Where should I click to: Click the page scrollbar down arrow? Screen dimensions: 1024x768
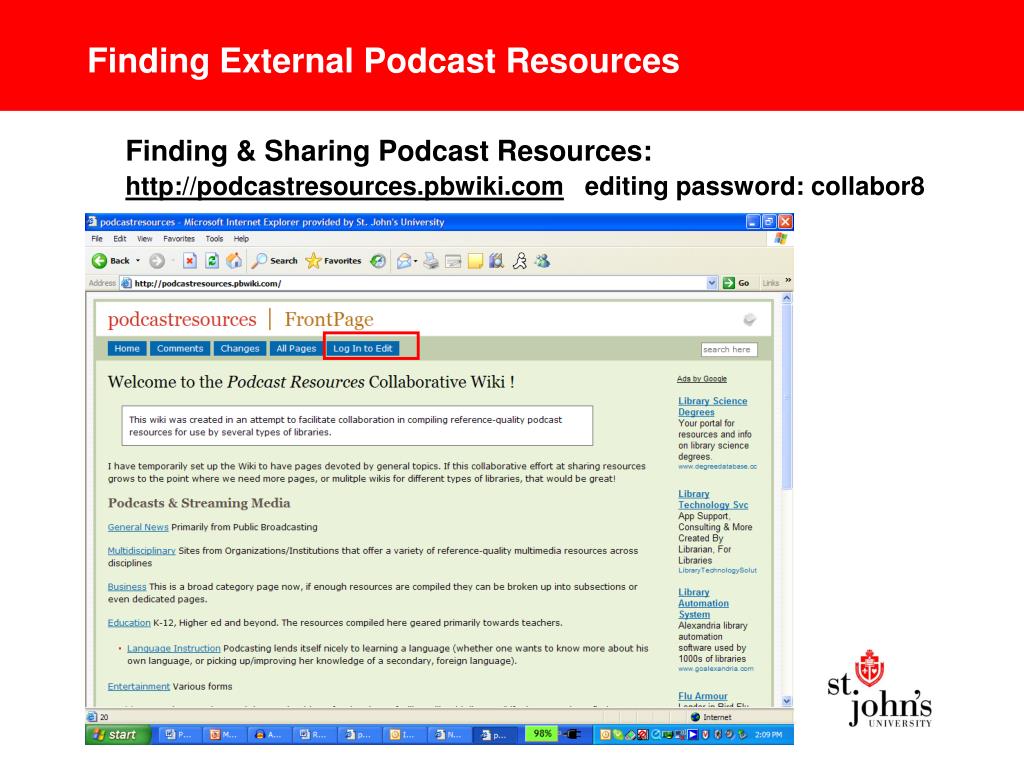coord(787,701)
